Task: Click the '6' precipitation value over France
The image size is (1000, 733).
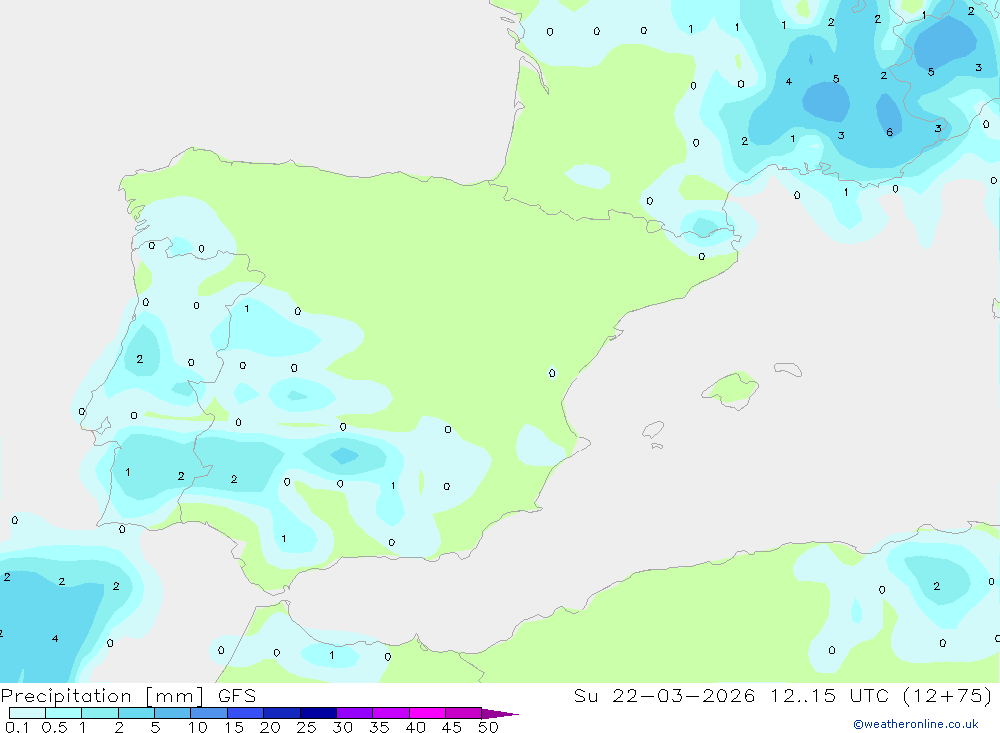Action: click(890, 133)
